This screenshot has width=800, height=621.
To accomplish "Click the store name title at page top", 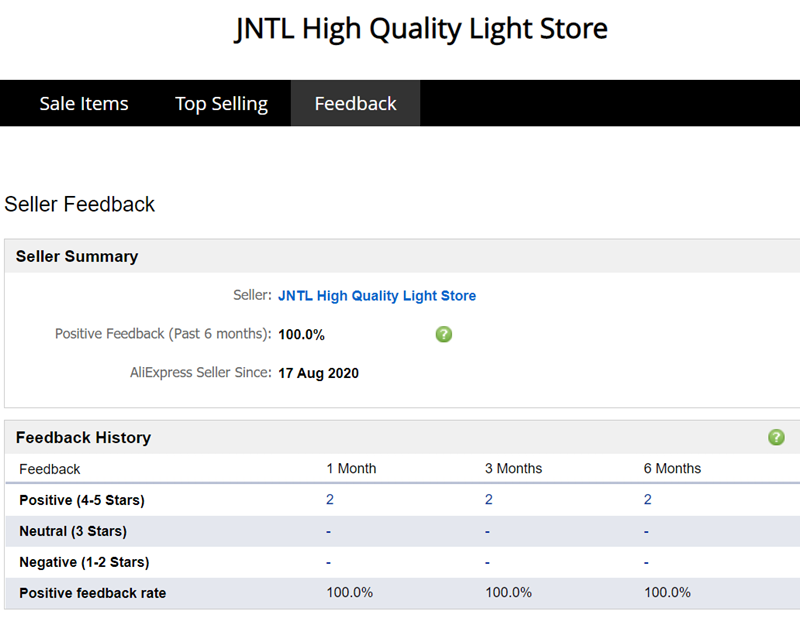I will coord(421,29).
